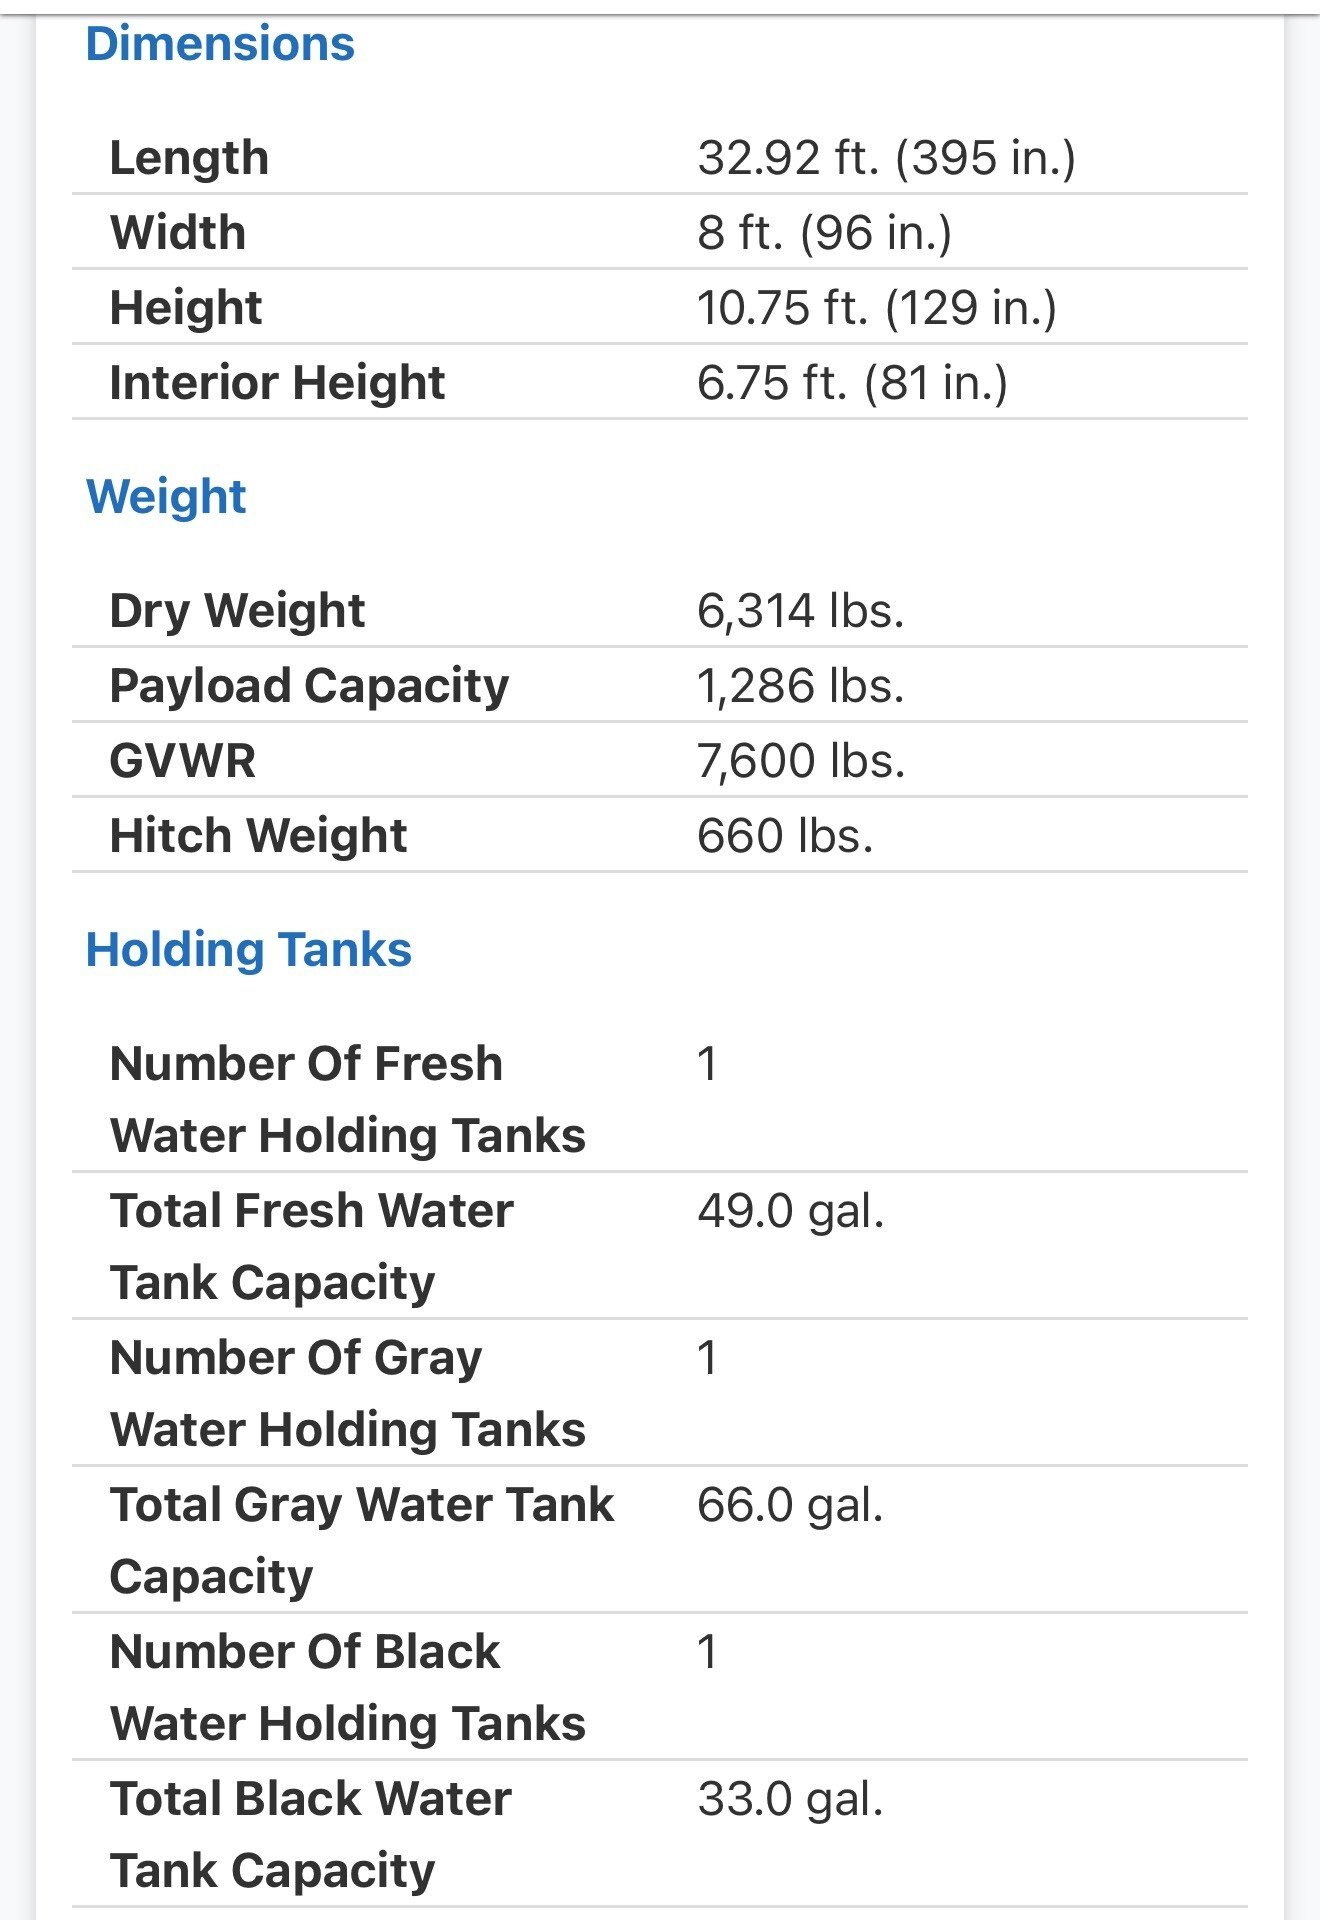This screenshot has width=1320, height=1920.
Task: Click the 49.0 gal. fresh water value
Action: (790, 1211)
